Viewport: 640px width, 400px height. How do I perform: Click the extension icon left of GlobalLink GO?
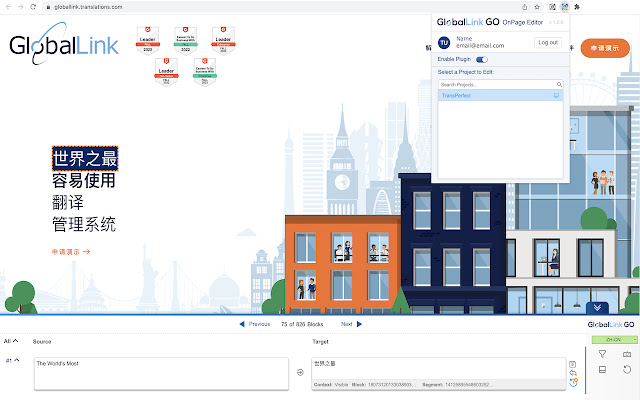pos(552,7)
